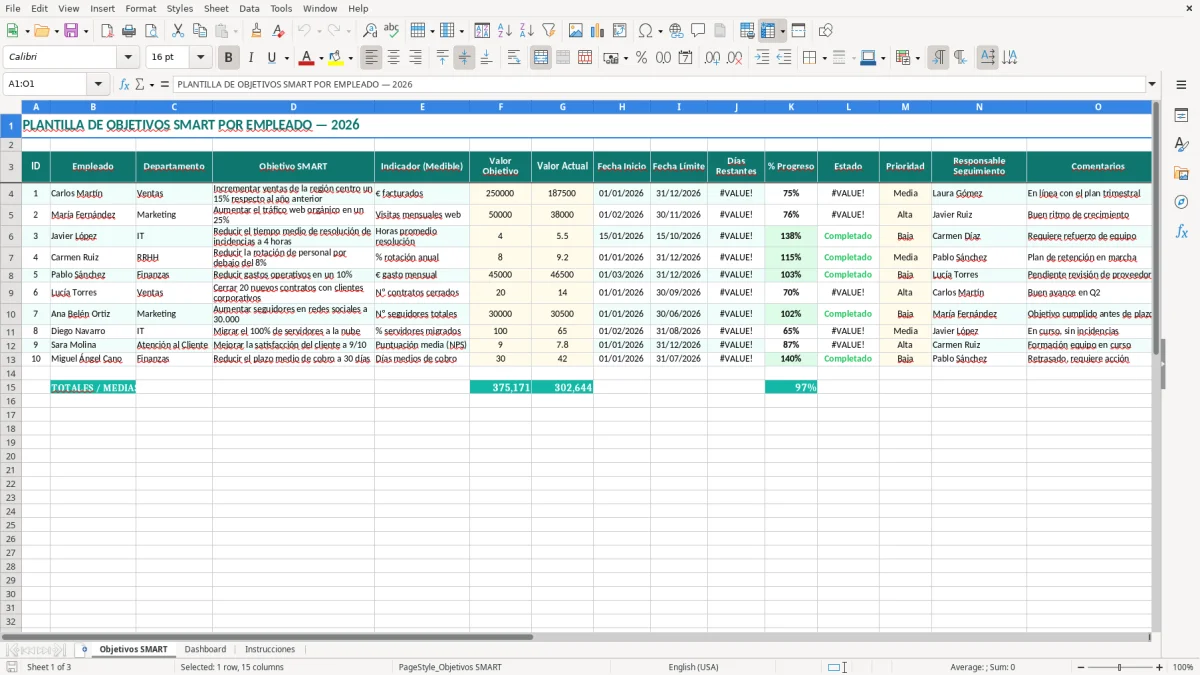
Task: Click the zoom out minus button
Action: [x=1080, y=667]
